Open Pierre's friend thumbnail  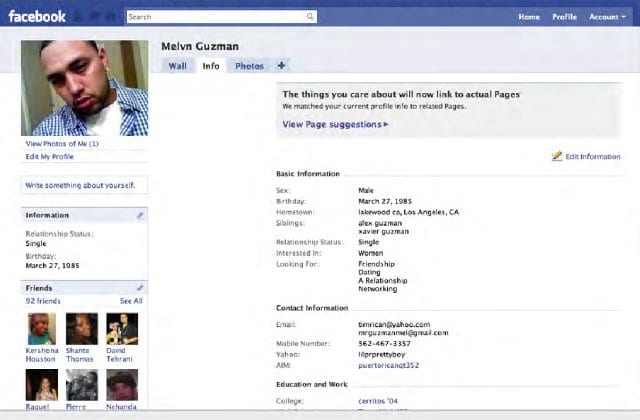pos(82,385)
